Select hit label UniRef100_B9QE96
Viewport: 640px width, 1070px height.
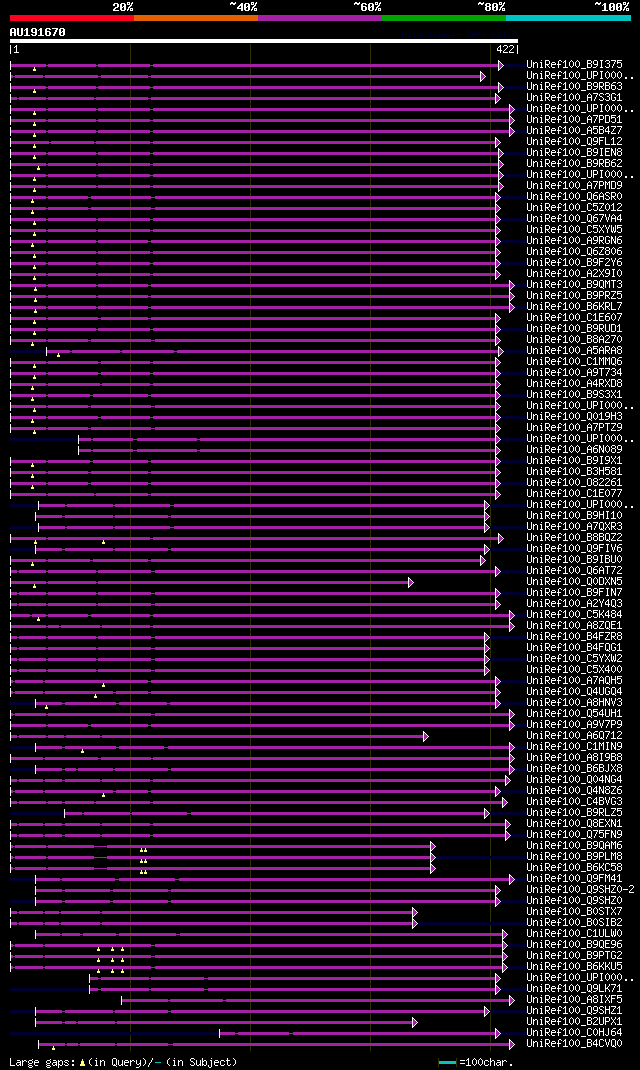pyautogui.click(x=574, y=944)
